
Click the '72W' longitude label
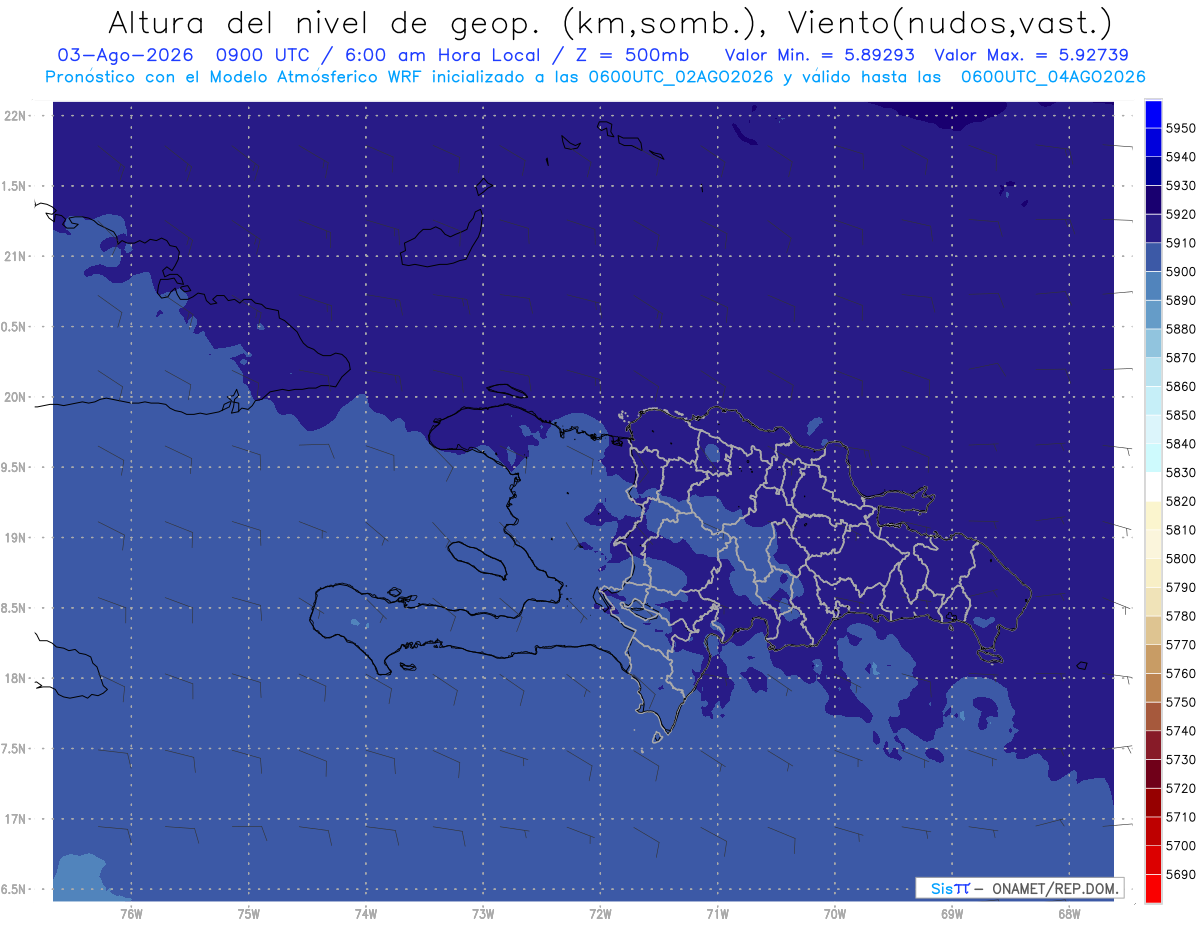coord(601,914)
